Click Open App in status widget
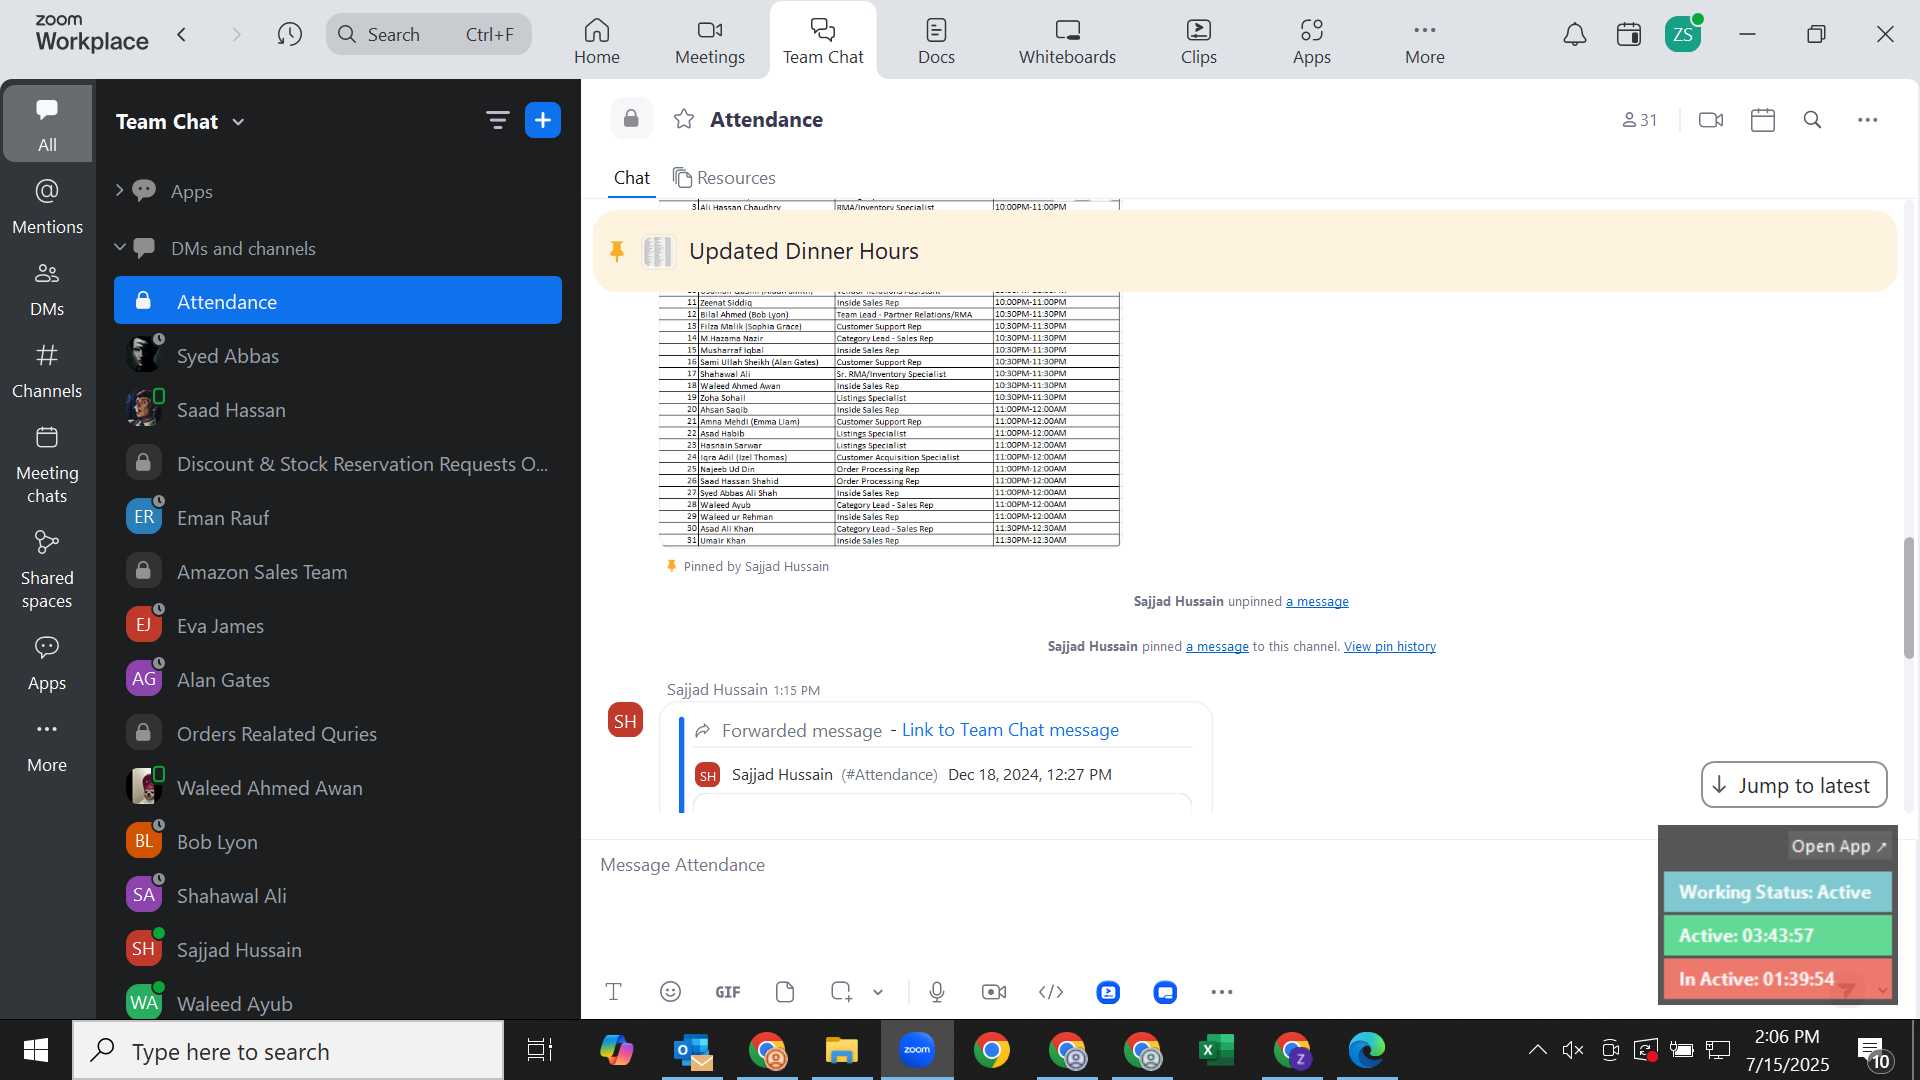The width and height of the screenshot is (1920, 1080). (1838, 846)
